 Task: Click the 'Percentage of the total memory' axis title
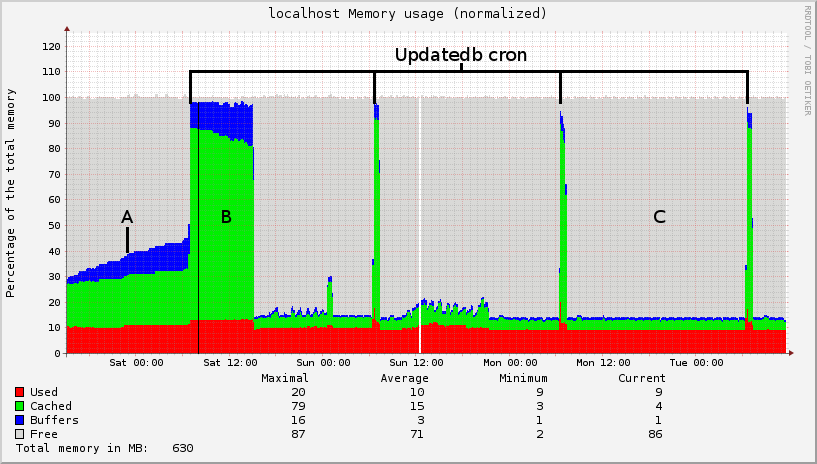point(11,193)
